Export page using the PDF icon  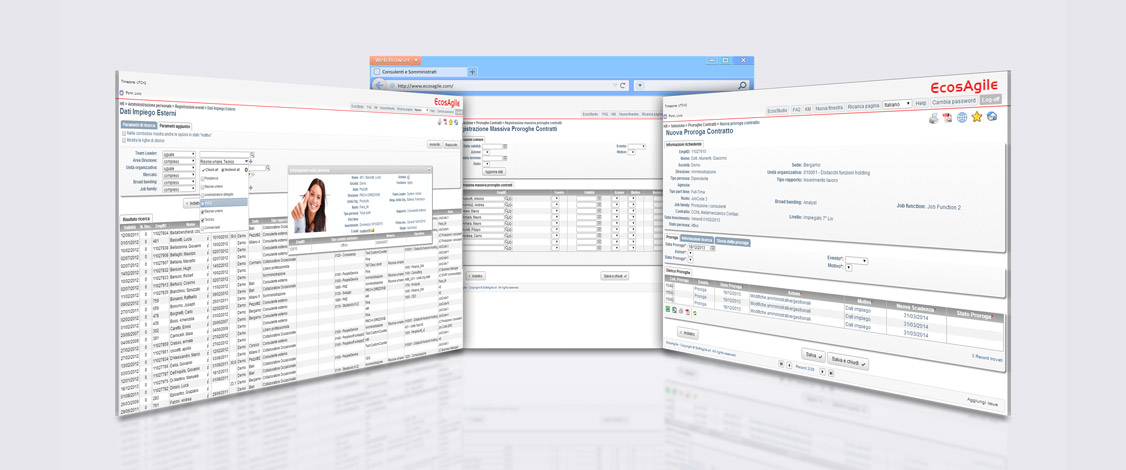click(x=948, y=118)
